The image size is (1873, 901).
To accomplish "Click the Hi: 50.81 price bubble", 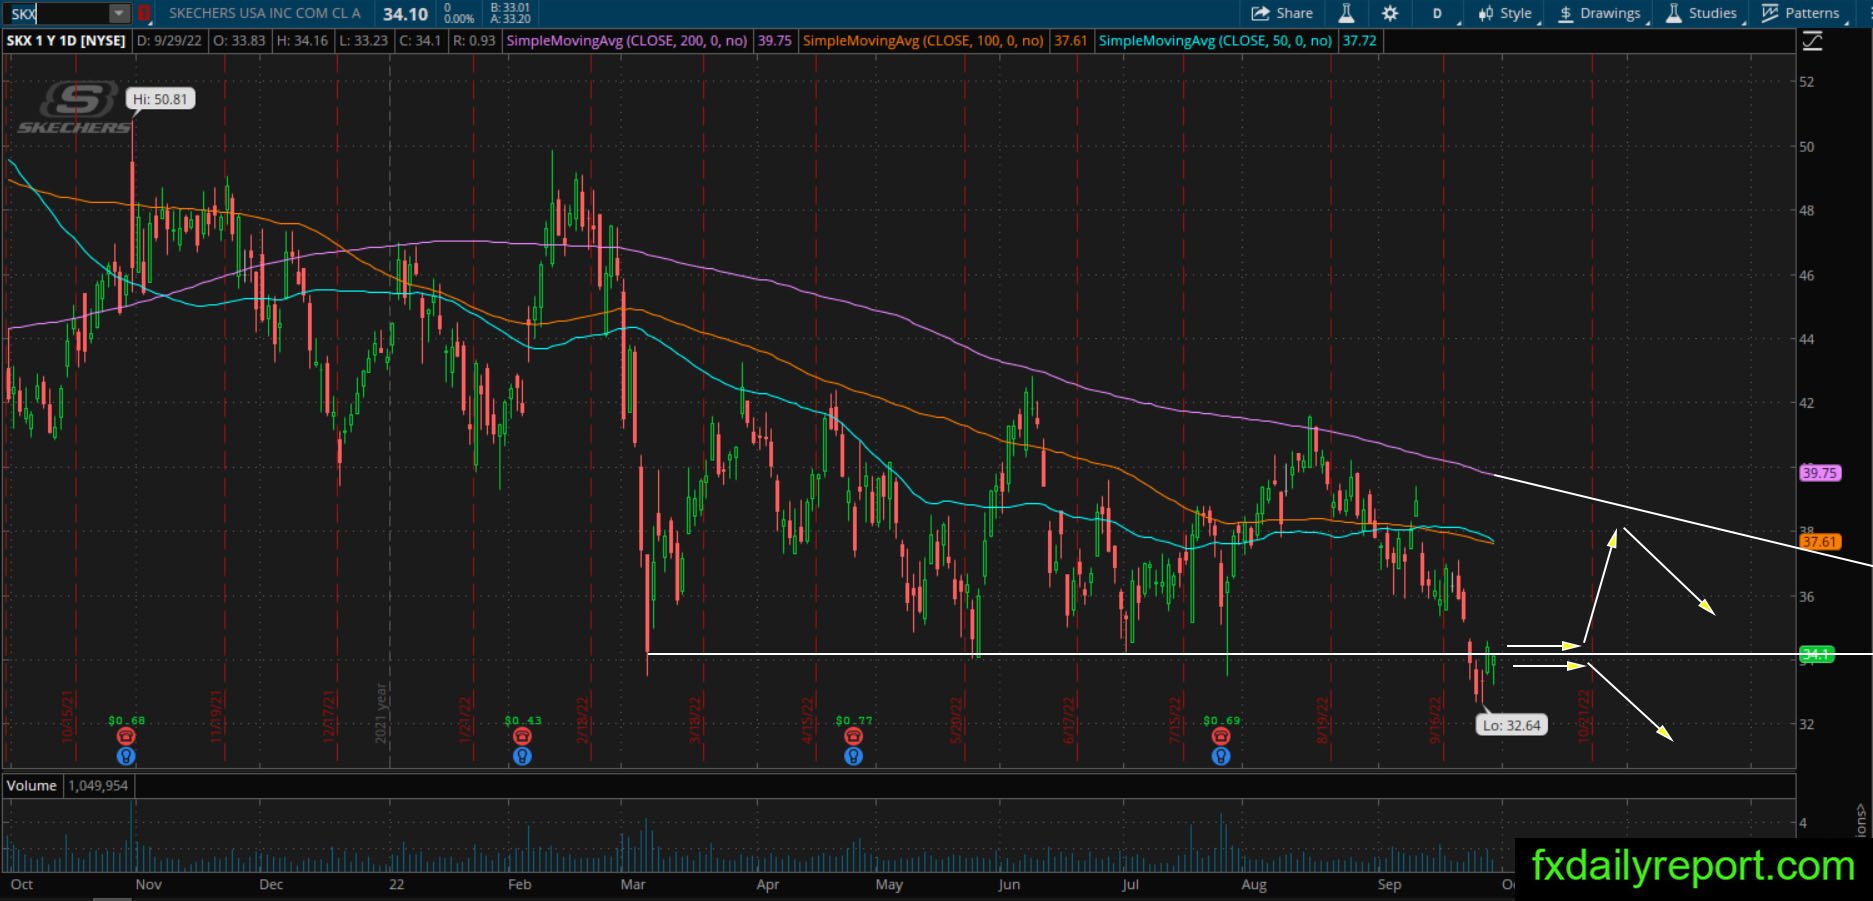I will point(160,99).
